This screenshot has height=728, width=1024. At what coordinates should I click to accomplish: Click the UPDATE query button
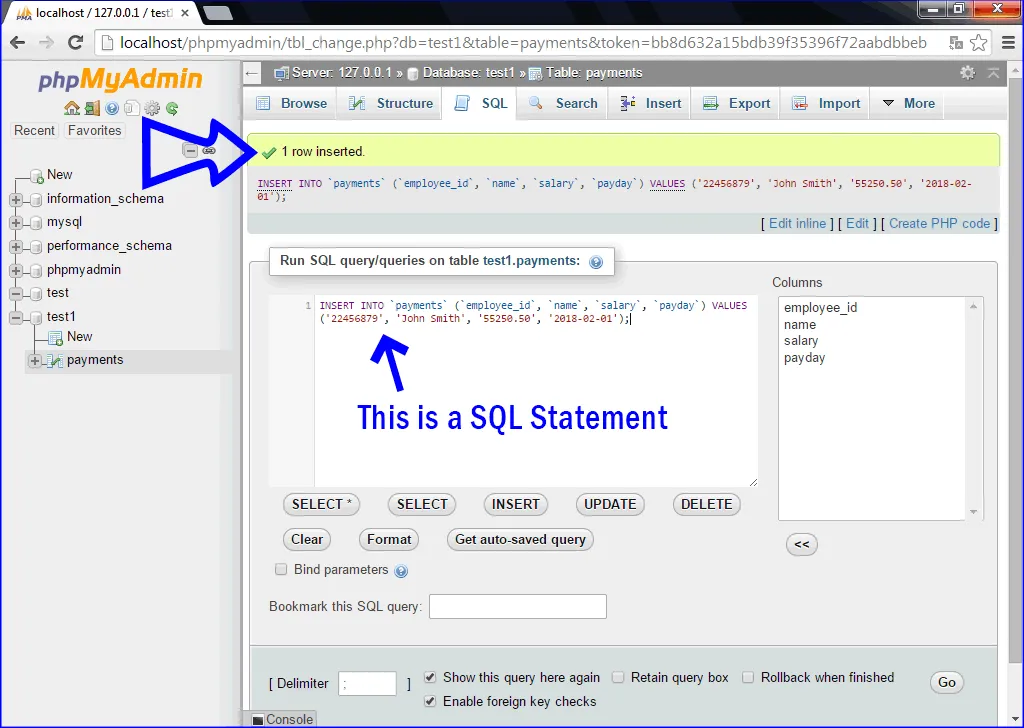click(x=610, y=504)
